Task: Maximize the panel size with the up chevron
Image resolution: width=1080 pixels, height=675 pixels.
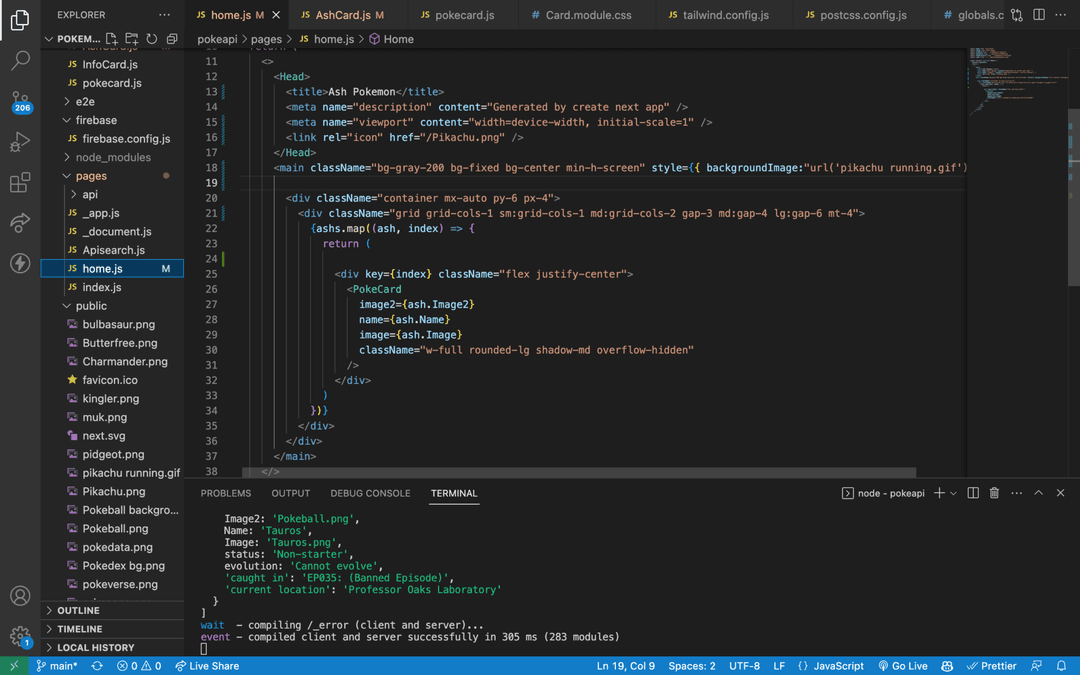Action: [x=1039, y=493]
